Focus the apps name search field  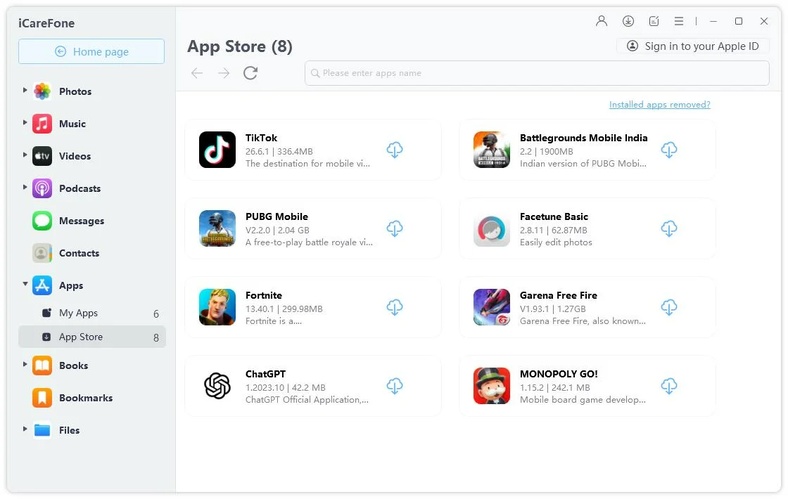point(537,73)
